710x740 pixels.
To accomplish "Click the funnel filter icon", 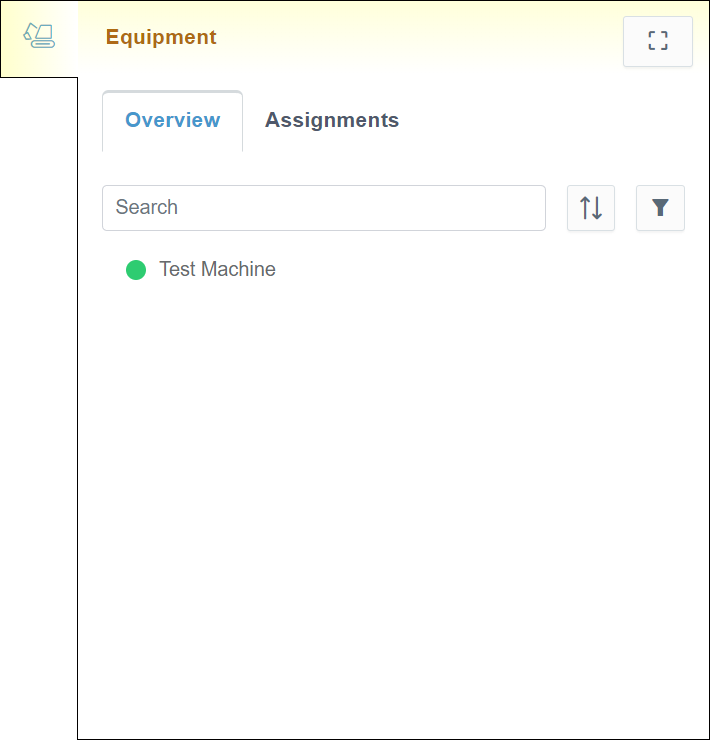I will coord(660,208).
